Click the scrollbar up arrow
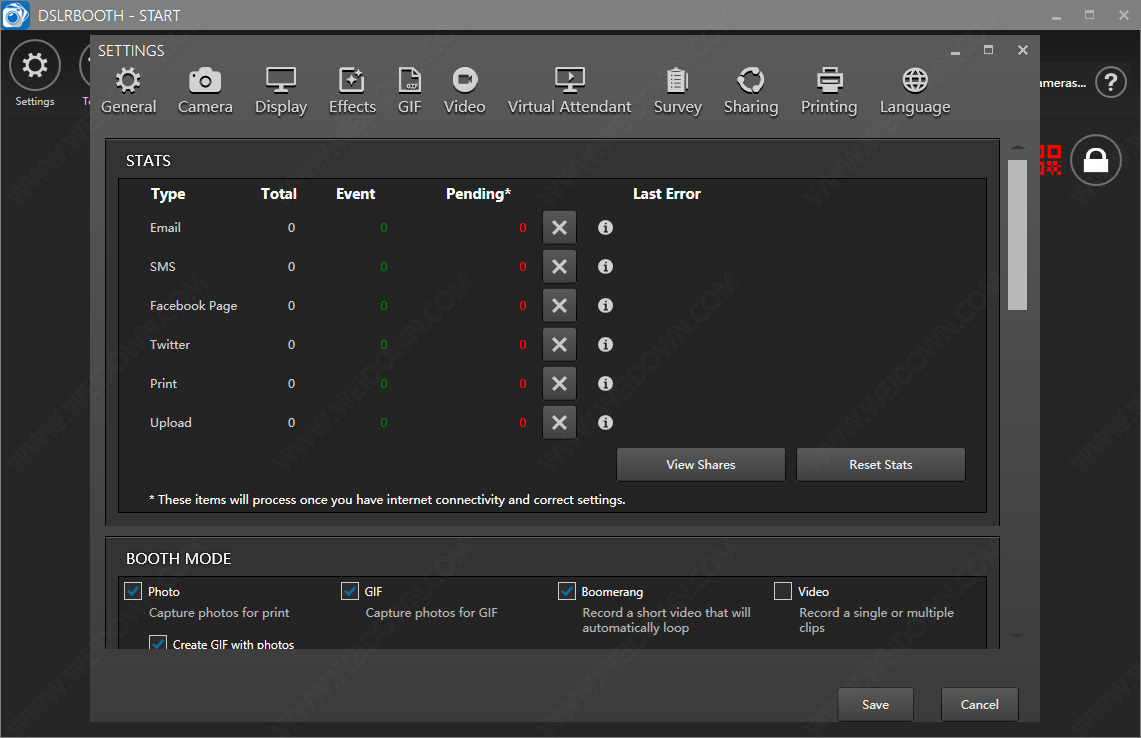This screenshot has width=1141, height=738. pyautogui.click(x=1017, y=148)
